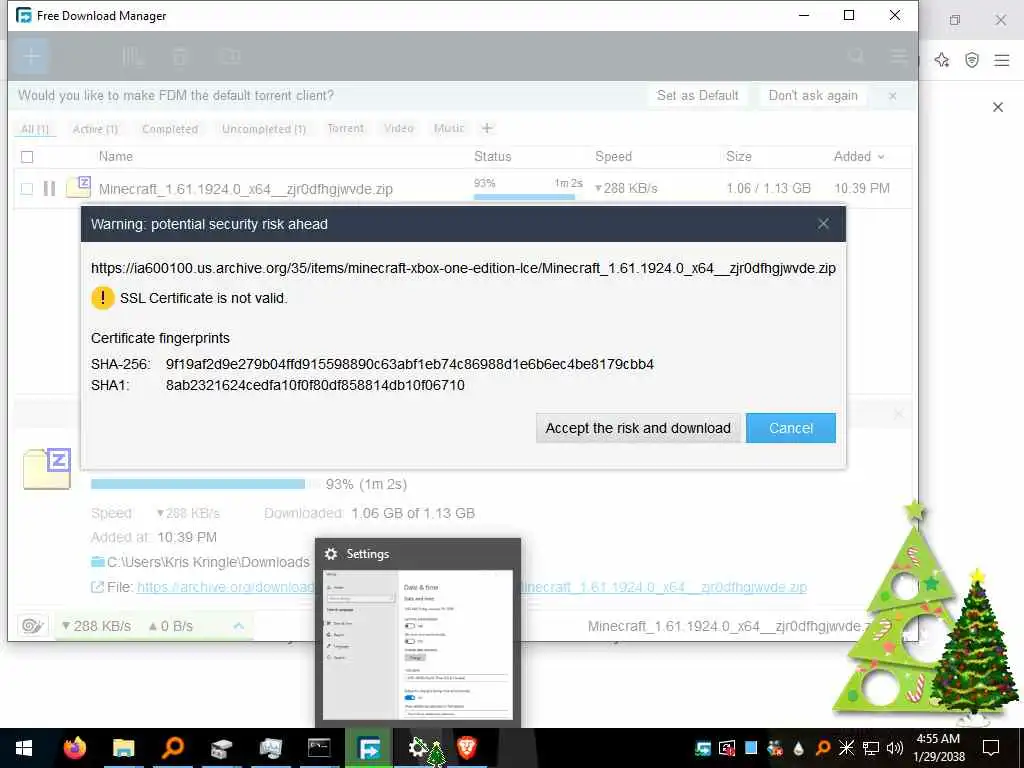This screenshot has height=768, width=1024.
Task: Click the large zip file icon in details panel
Action: (47, 468)
